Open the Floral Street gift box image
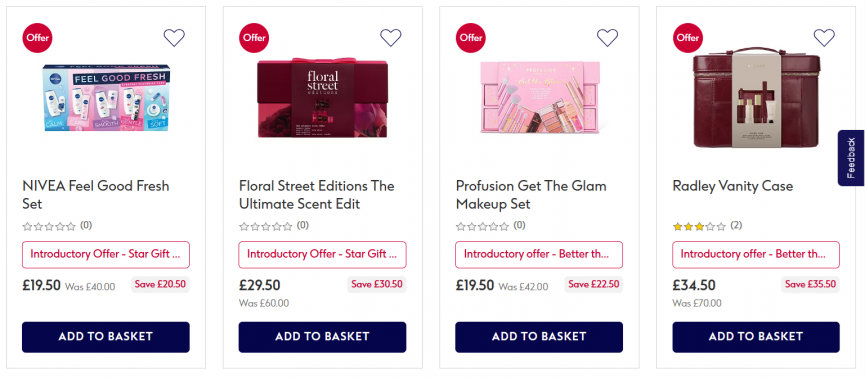The height and width of the screenshot is (378, 865). (x=322, y=98)
